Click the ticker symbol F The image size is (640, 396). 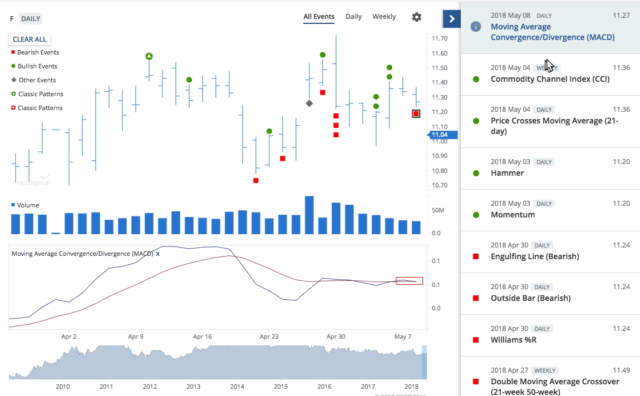(x=12, y=19)
